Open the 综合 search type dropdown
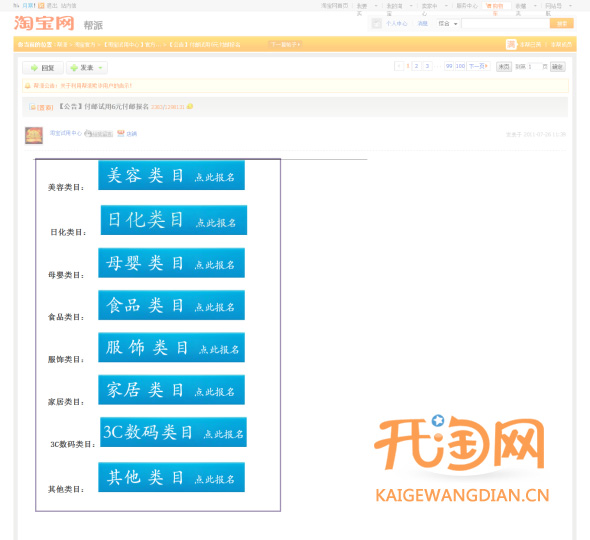 pos(447,23)
